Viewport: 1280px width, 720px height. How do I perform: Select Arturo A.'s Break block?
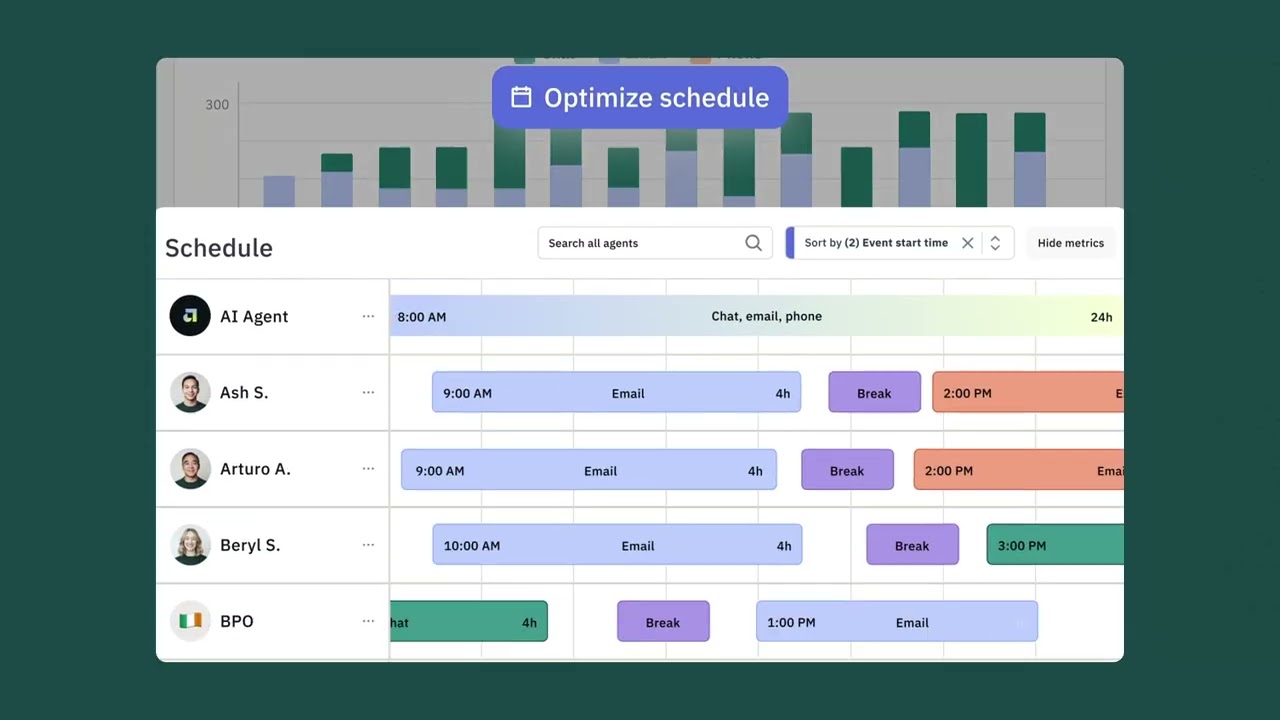click(x=847, y=470)
